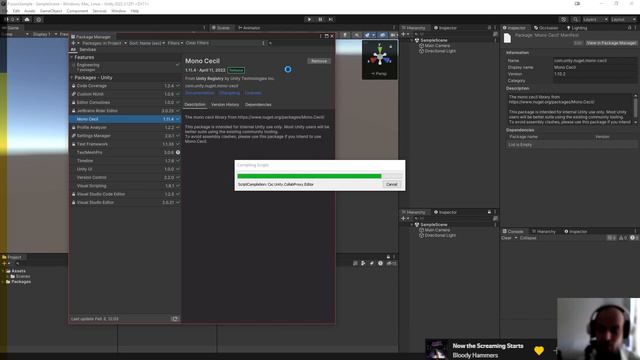Image resolution: width=640 pixels, height=360 pixels.
Task: Select the JetBrains Rider Editor package
Action: (125, 111)
